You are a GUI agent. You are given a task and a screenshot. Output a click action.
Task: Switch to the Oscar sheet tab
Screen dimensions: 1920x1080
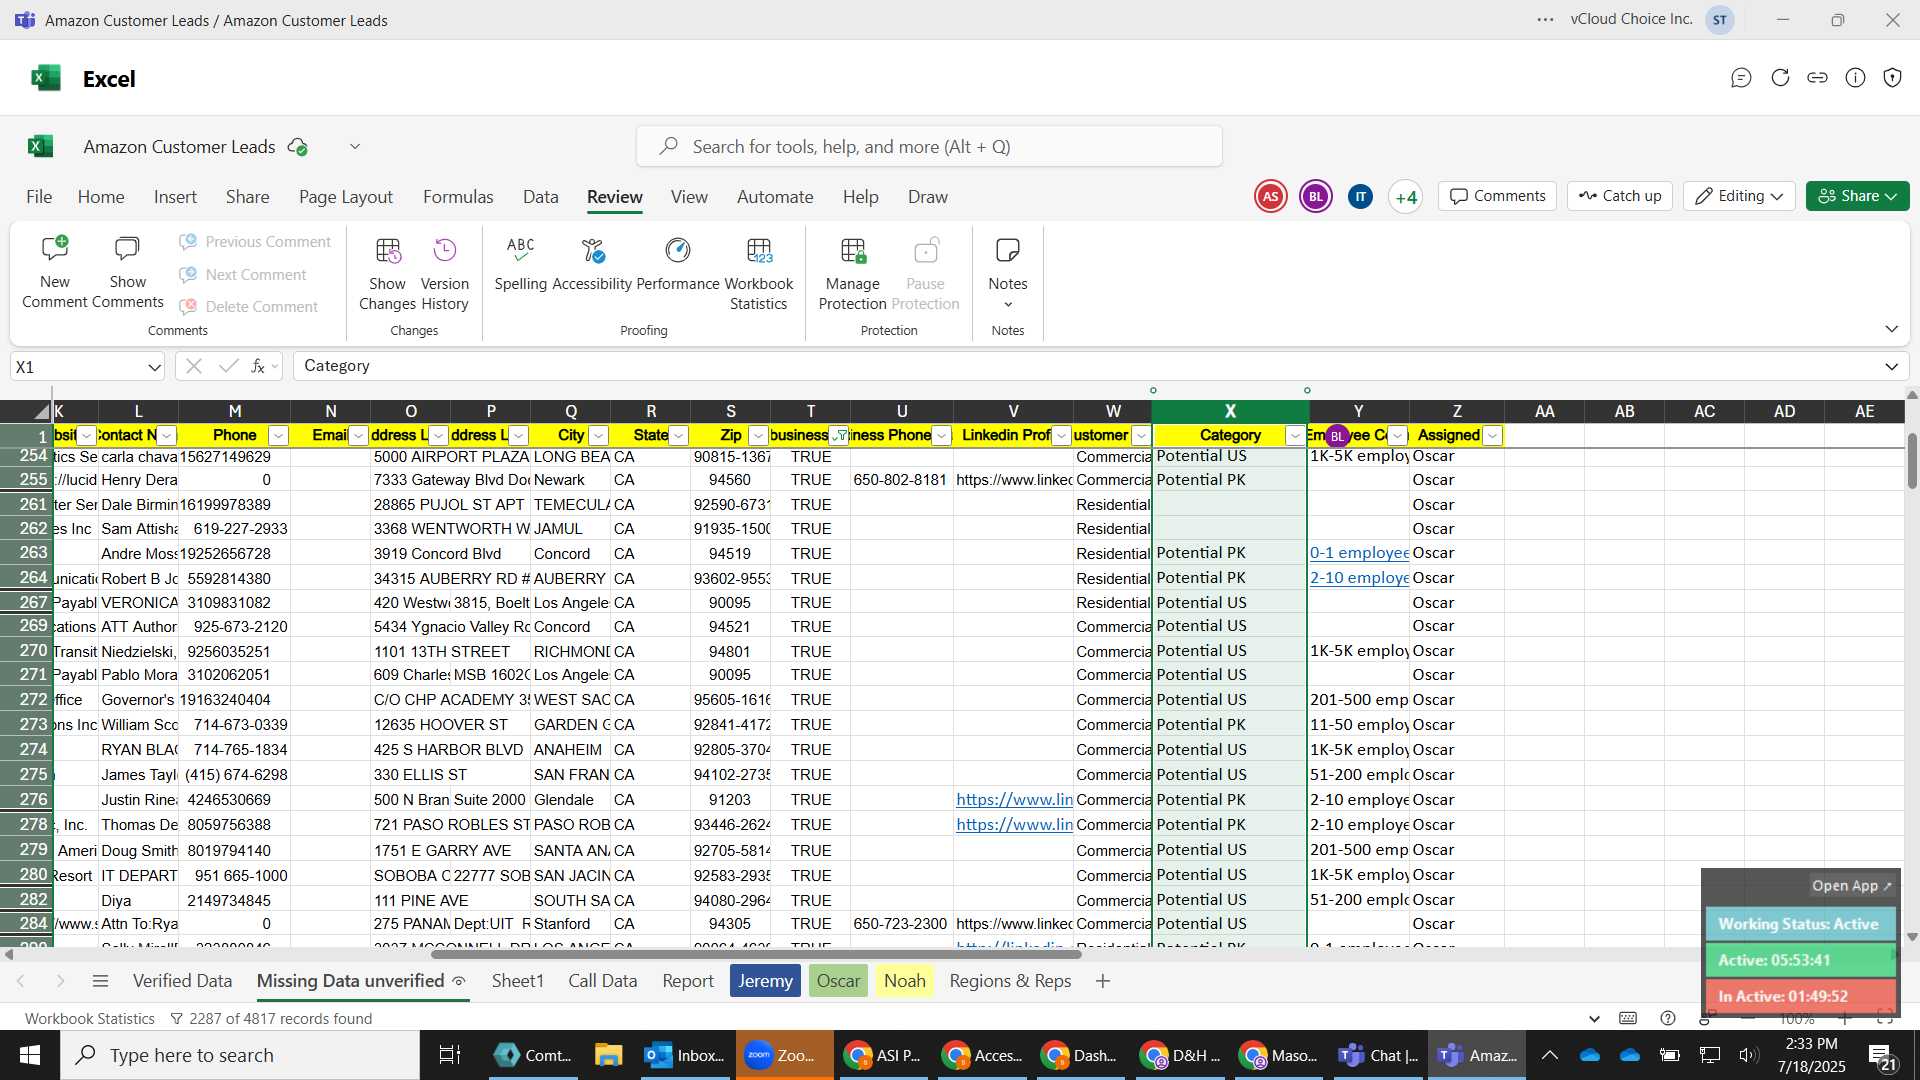(838, 981)
